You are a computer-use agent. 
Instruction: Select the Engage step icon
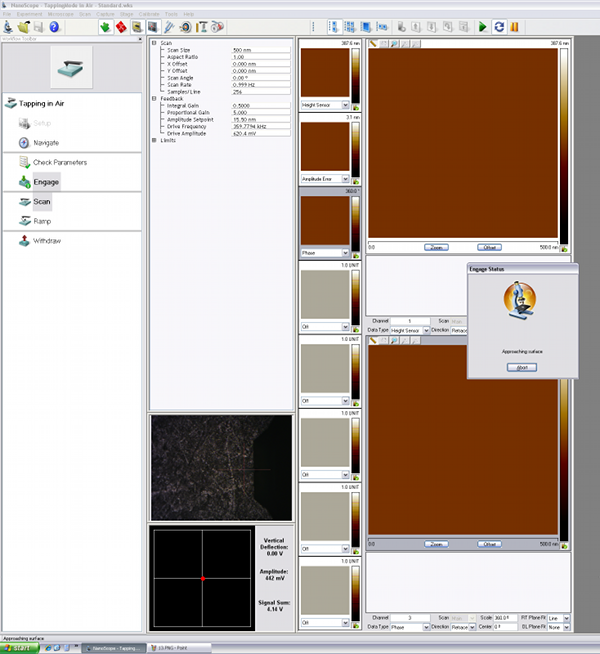pyautogui.click(x=25, y=181)
